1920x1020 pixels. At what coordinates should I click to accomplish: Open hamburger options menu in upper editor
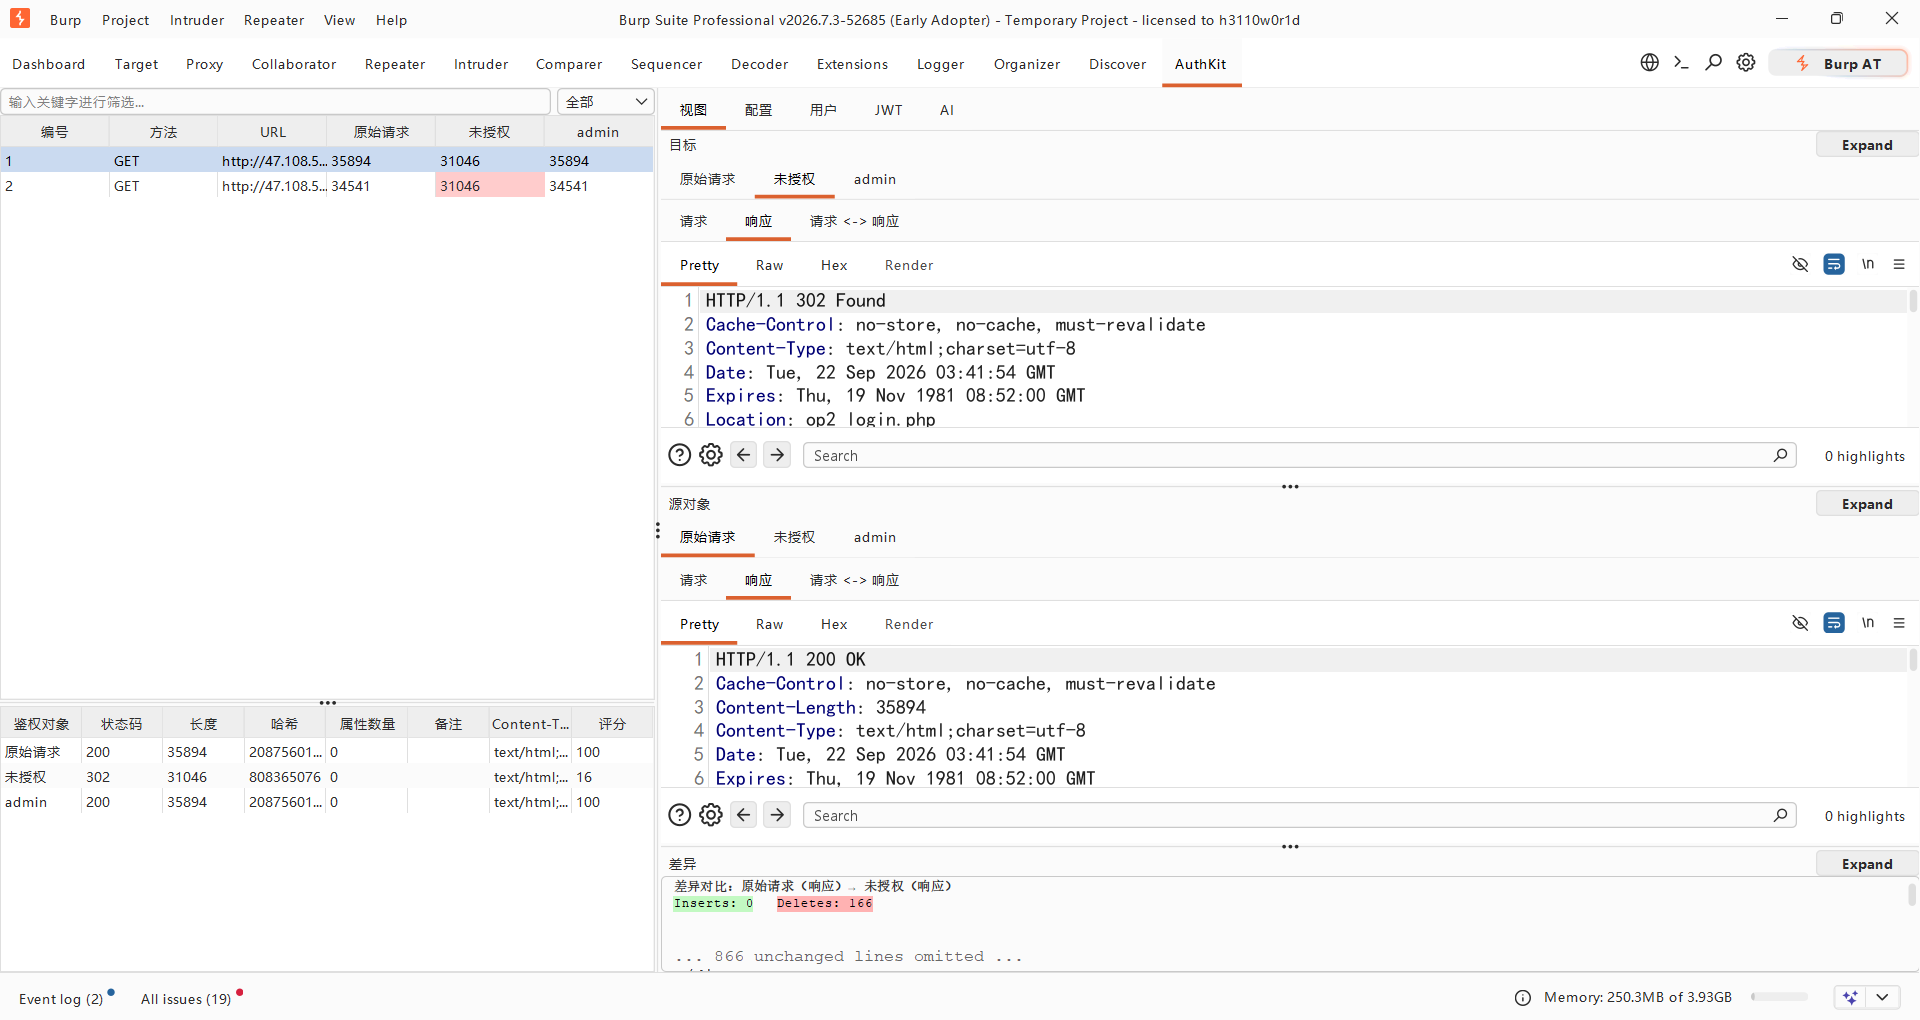point(1899,264)
